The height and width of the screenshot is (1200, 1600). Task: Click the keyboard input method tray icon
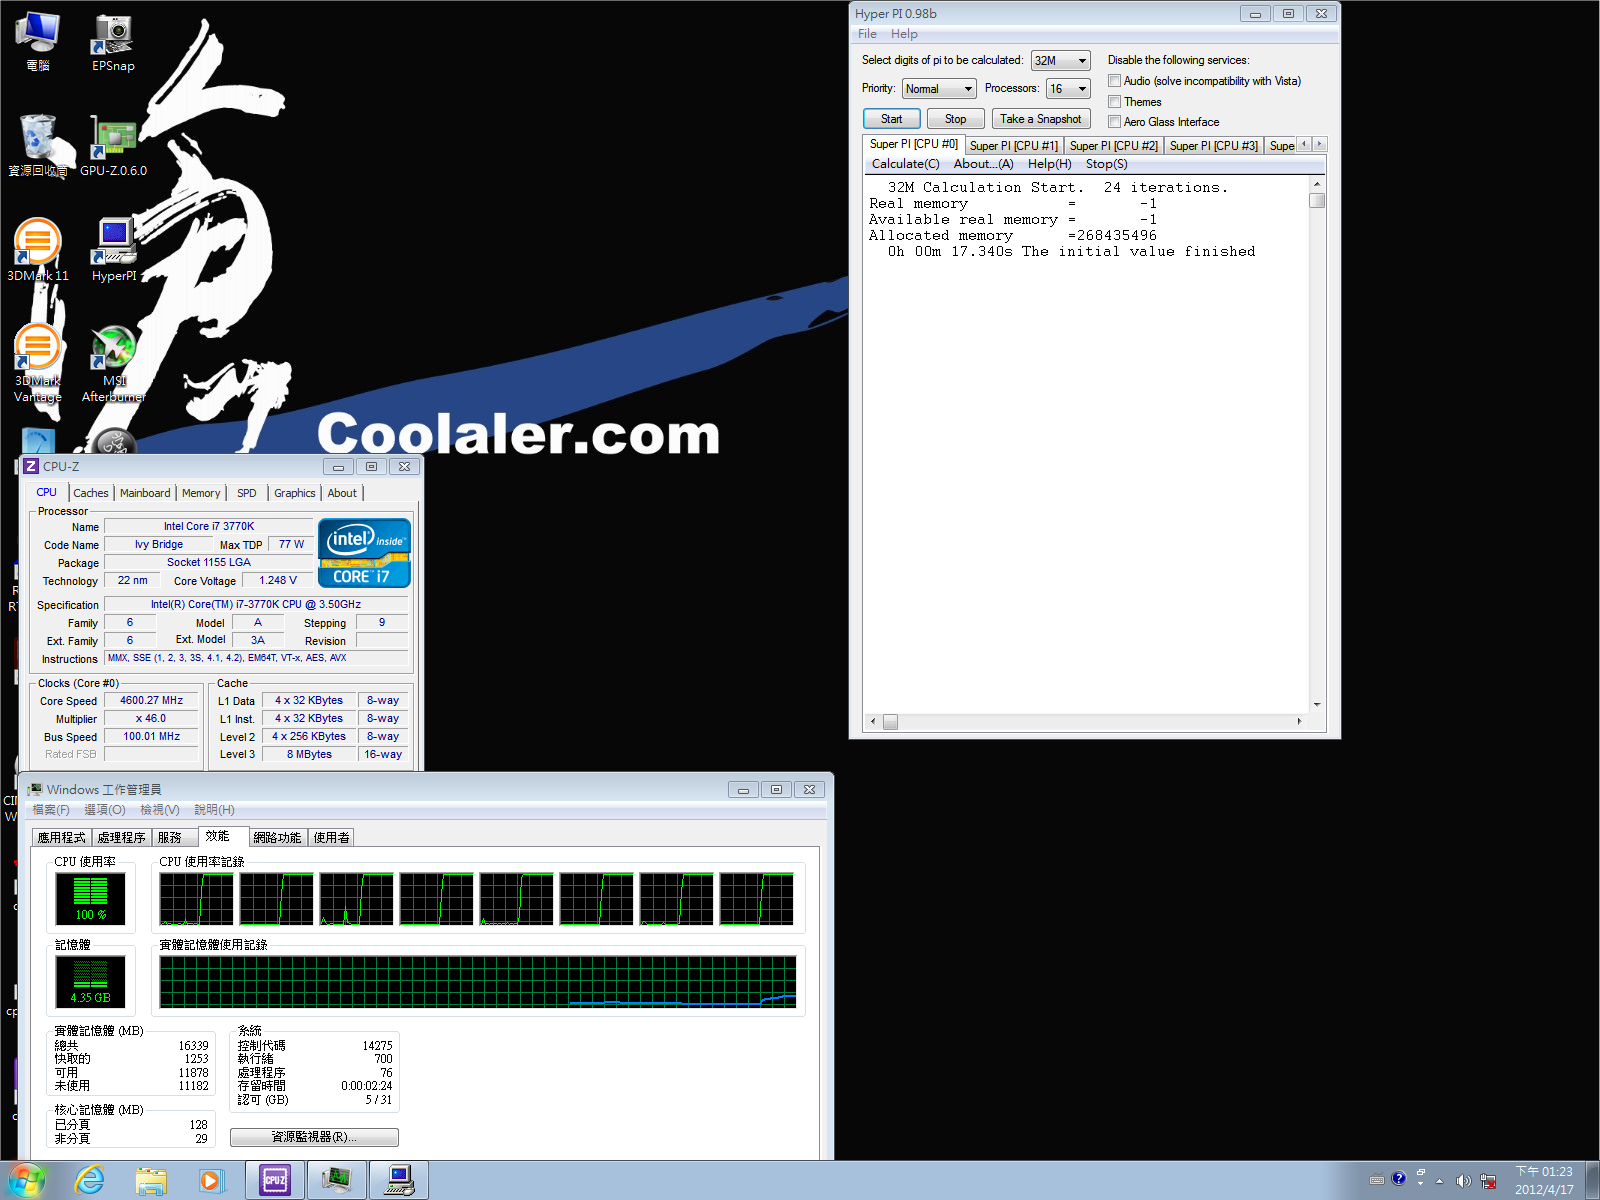(1377, 1180)
